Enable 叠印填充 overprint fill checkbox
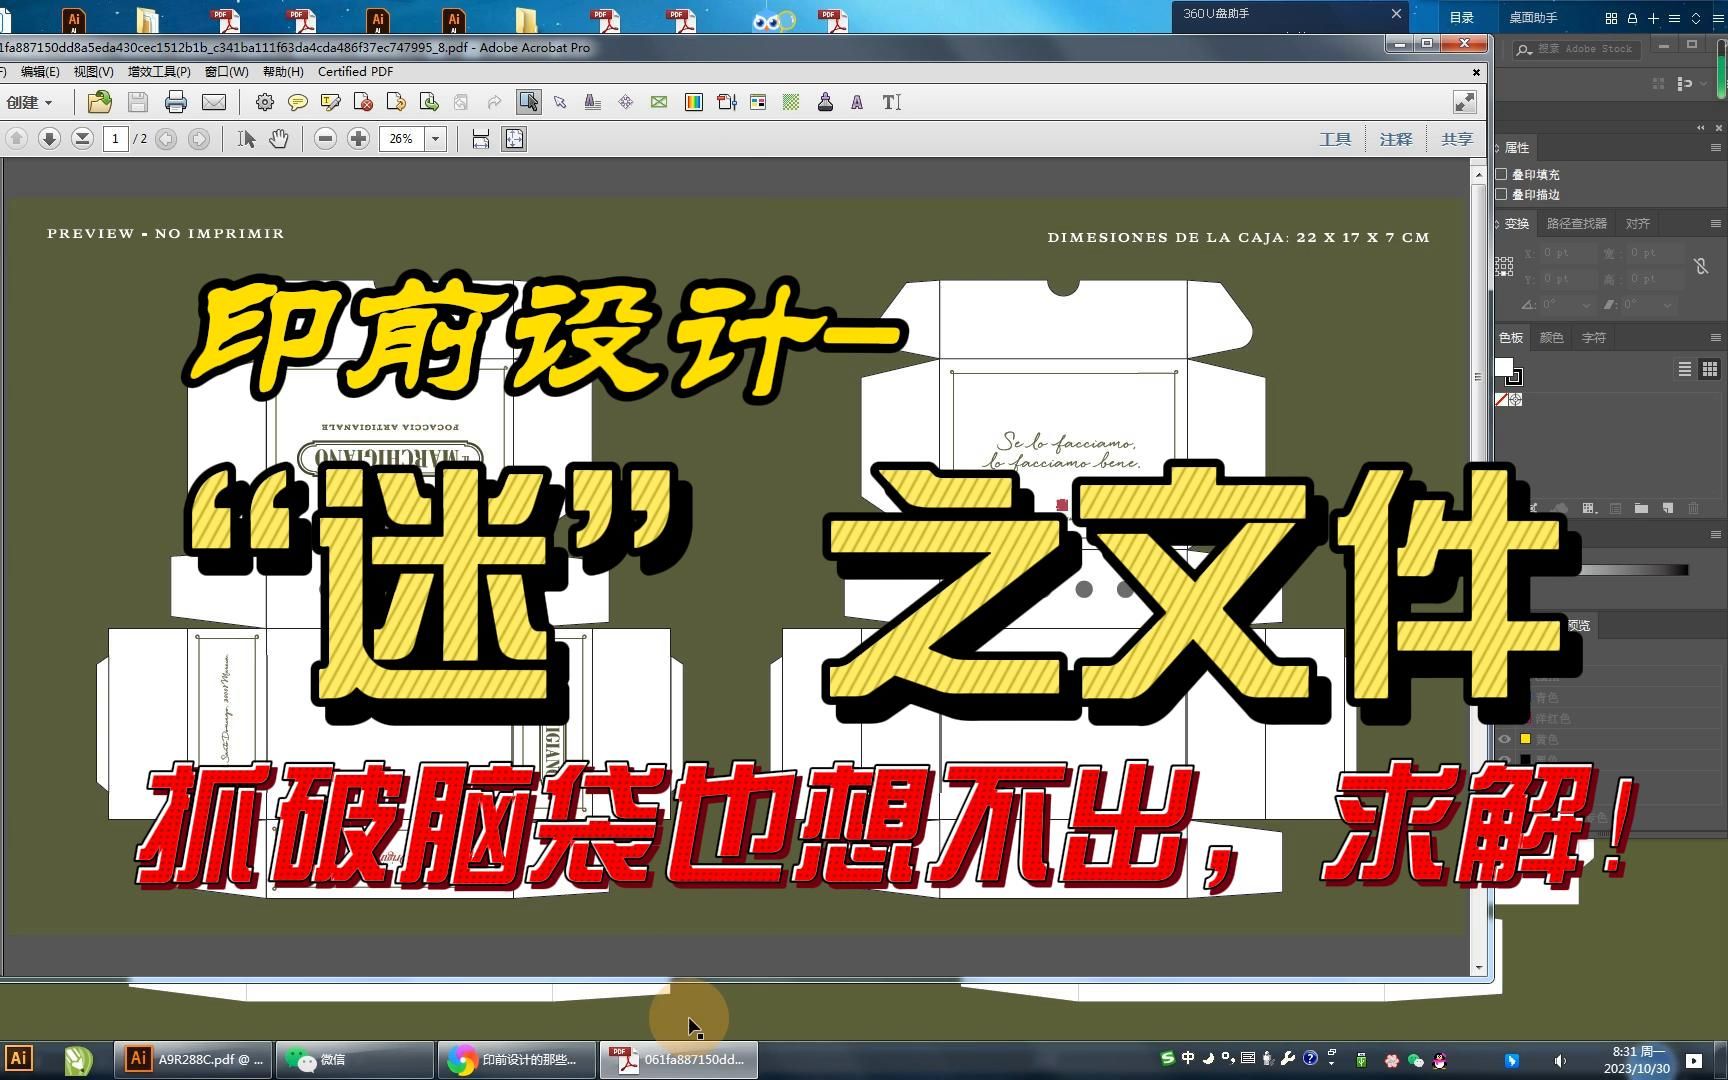The image size is (1728, 1080). (x=1501, y=174)
